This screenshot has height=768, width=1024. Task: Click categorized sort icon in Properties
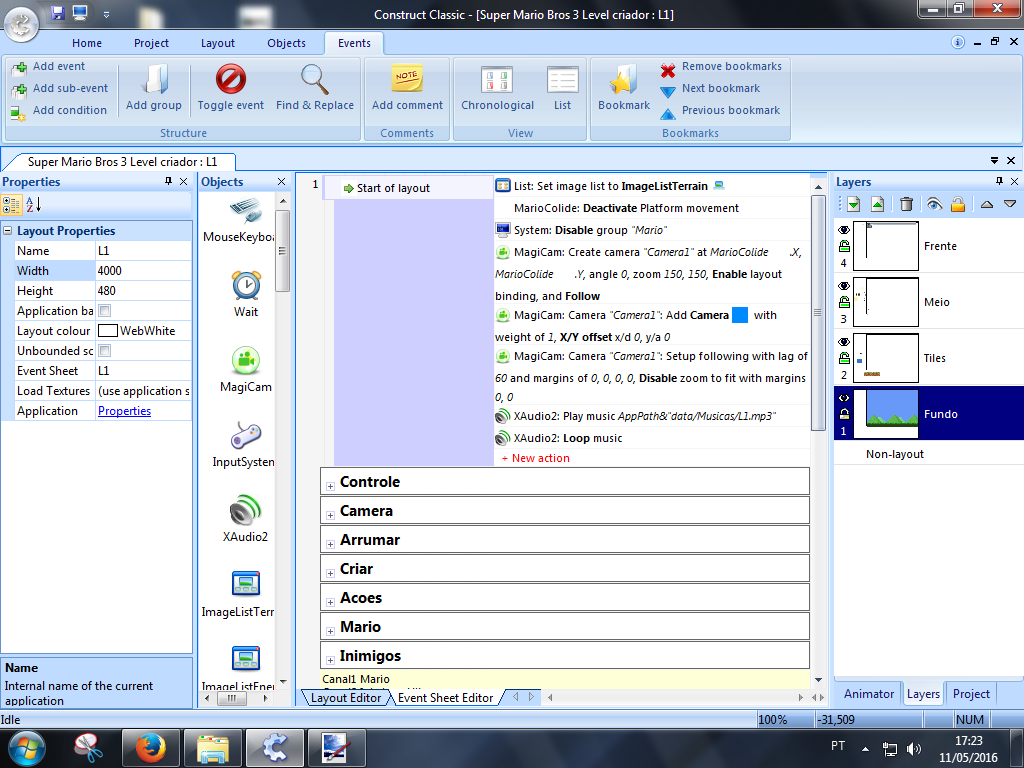12,205
